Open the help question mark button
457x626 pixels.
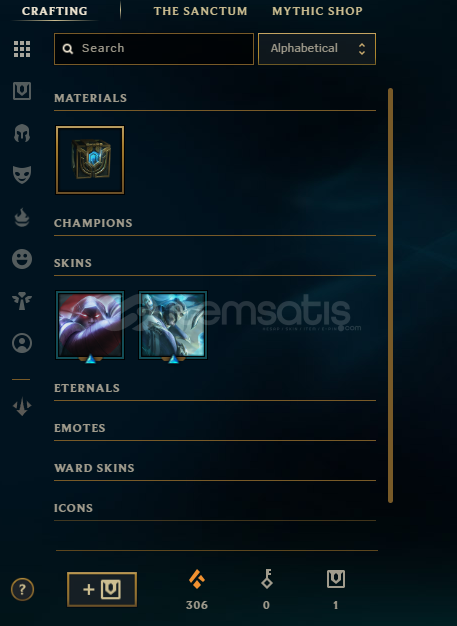tap(22, 589)
